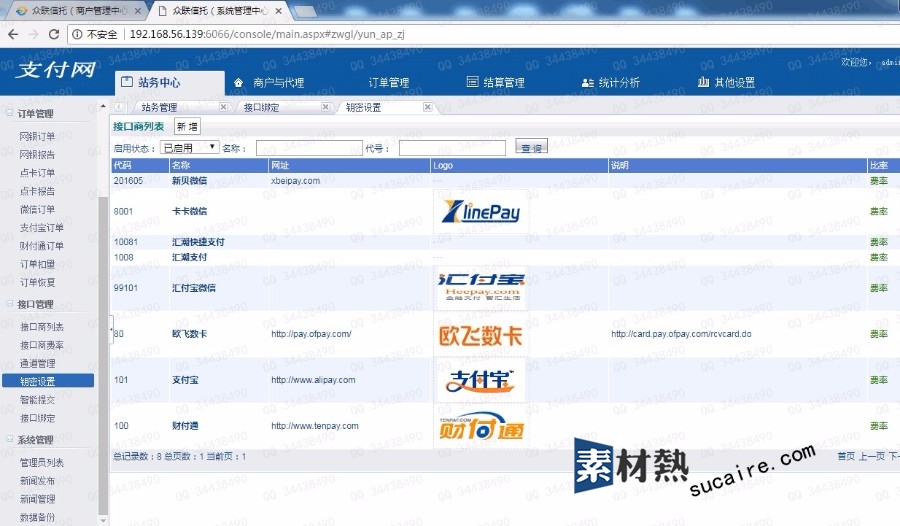This screenshot has width=900, height=526.
Task: Open 接口商费率 in the sidebar
Action: tap(42, 345)
